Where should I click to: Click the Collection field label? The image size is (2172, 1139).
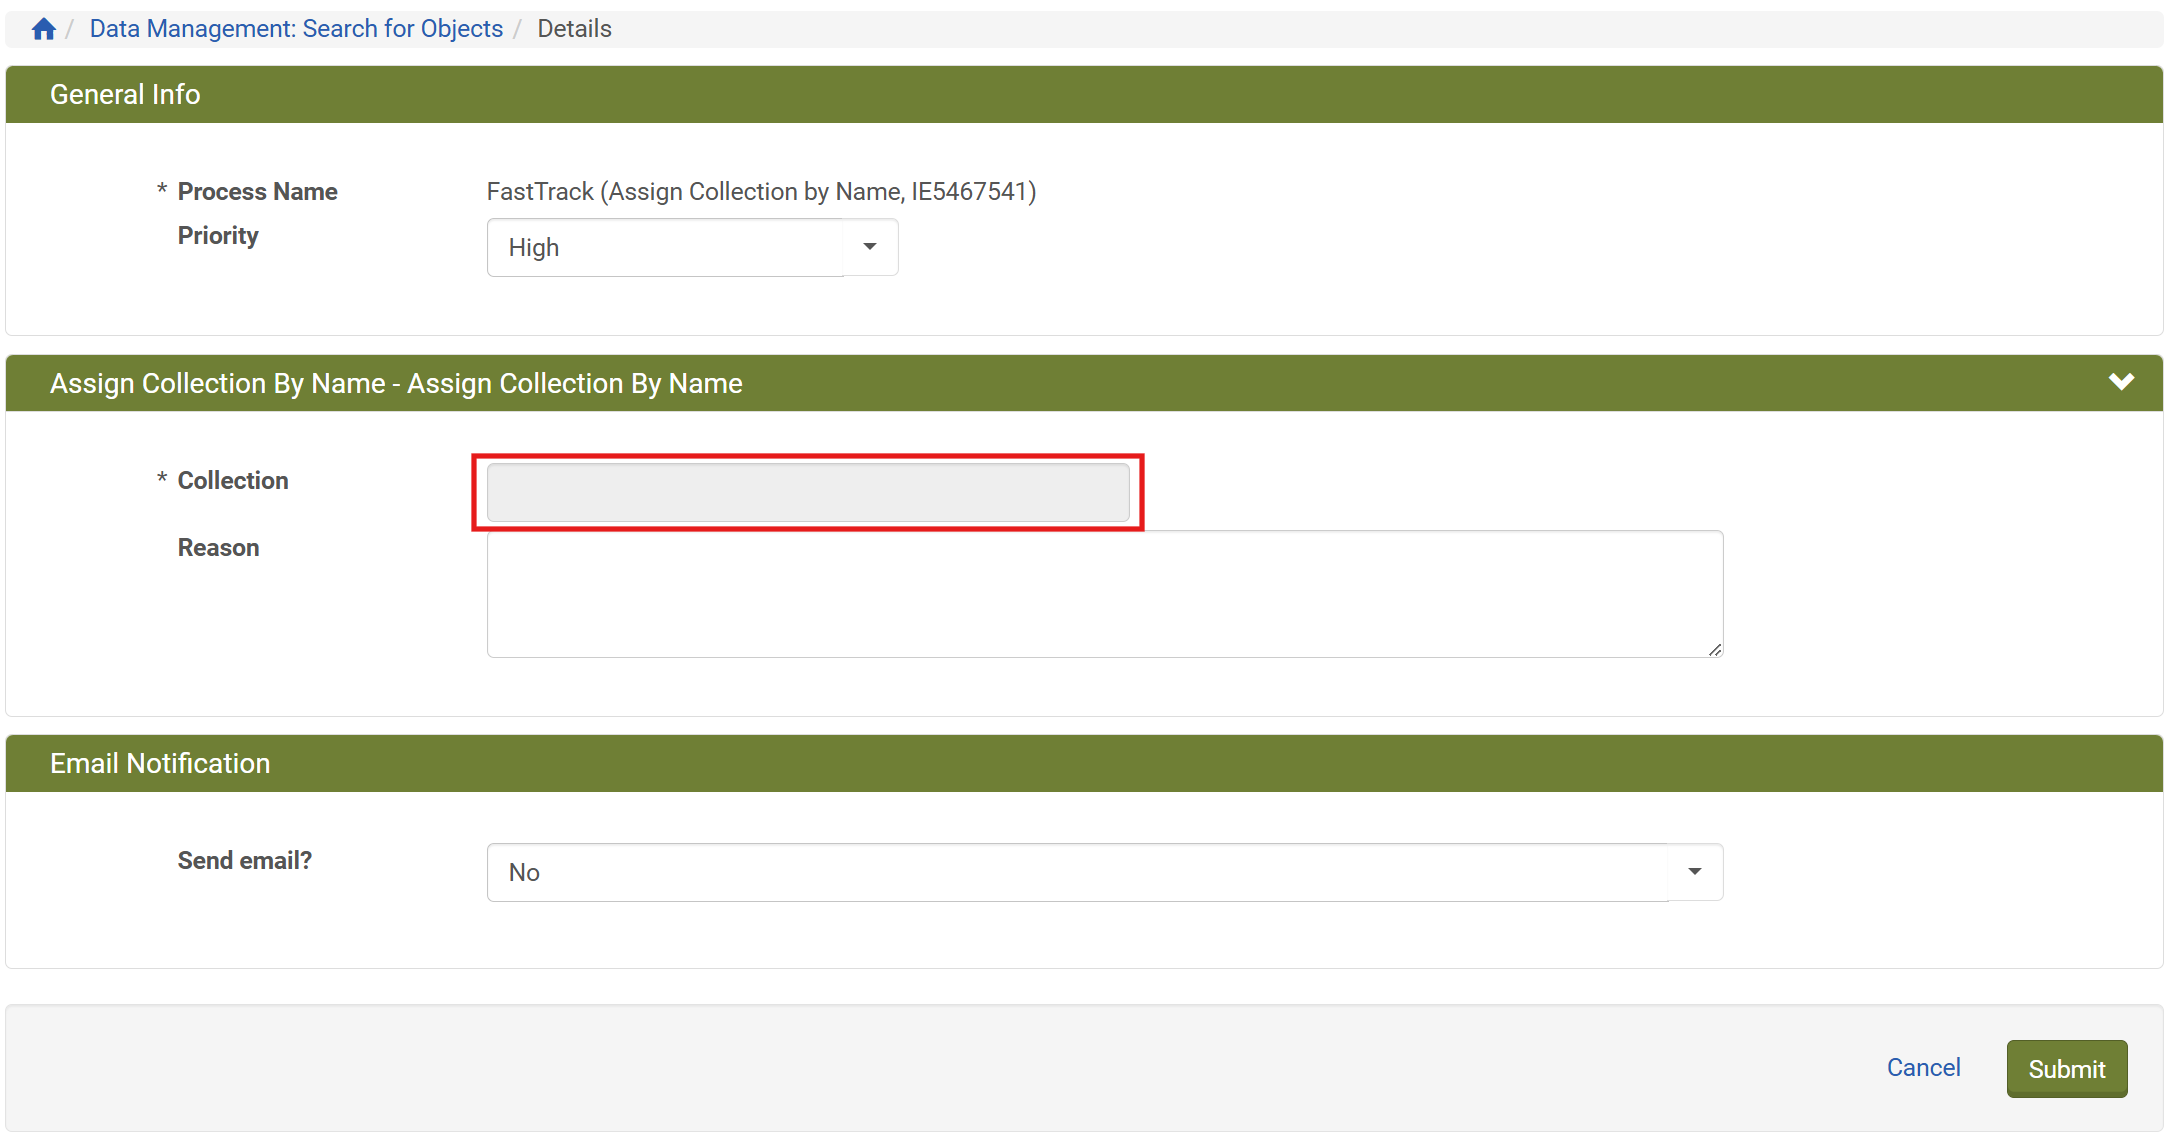[233, 480]
